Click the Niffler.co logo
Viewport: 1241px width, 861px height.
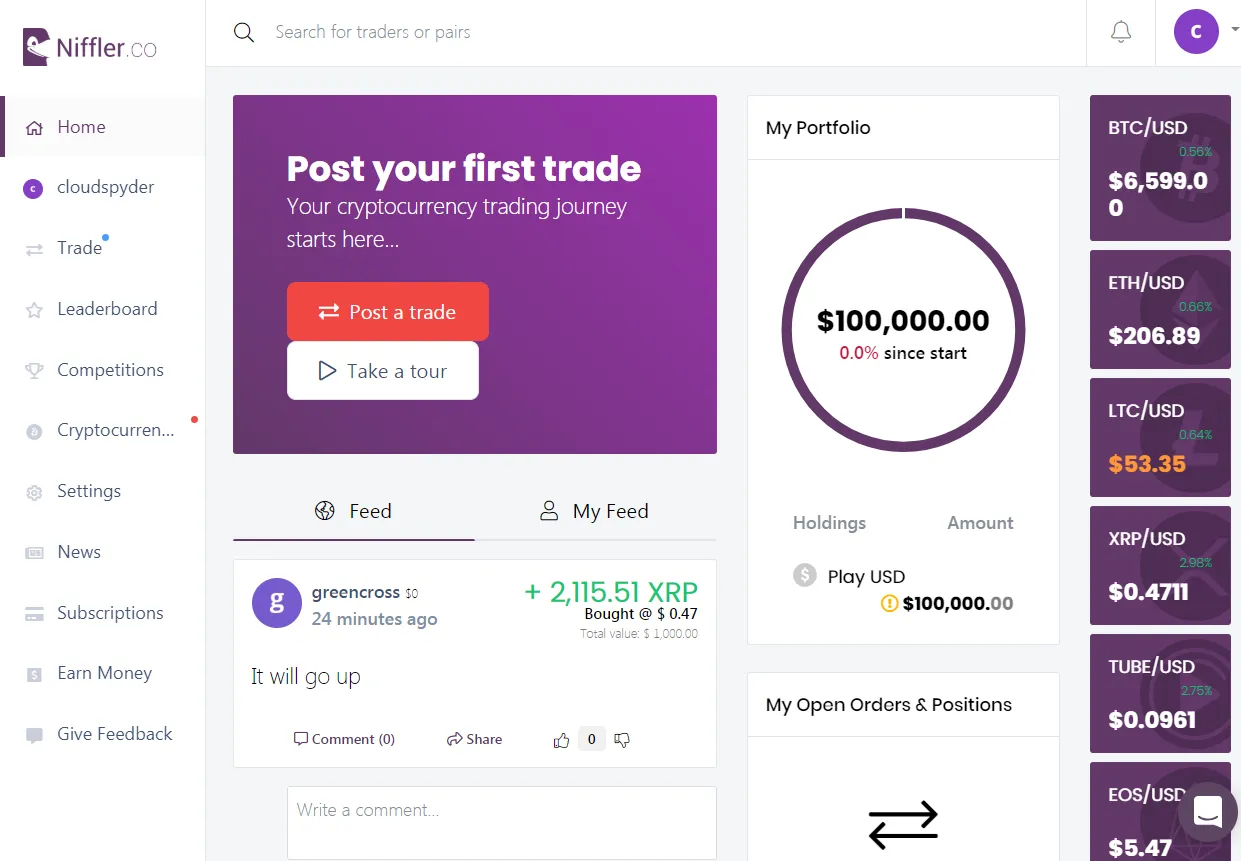tap(90, 47)
